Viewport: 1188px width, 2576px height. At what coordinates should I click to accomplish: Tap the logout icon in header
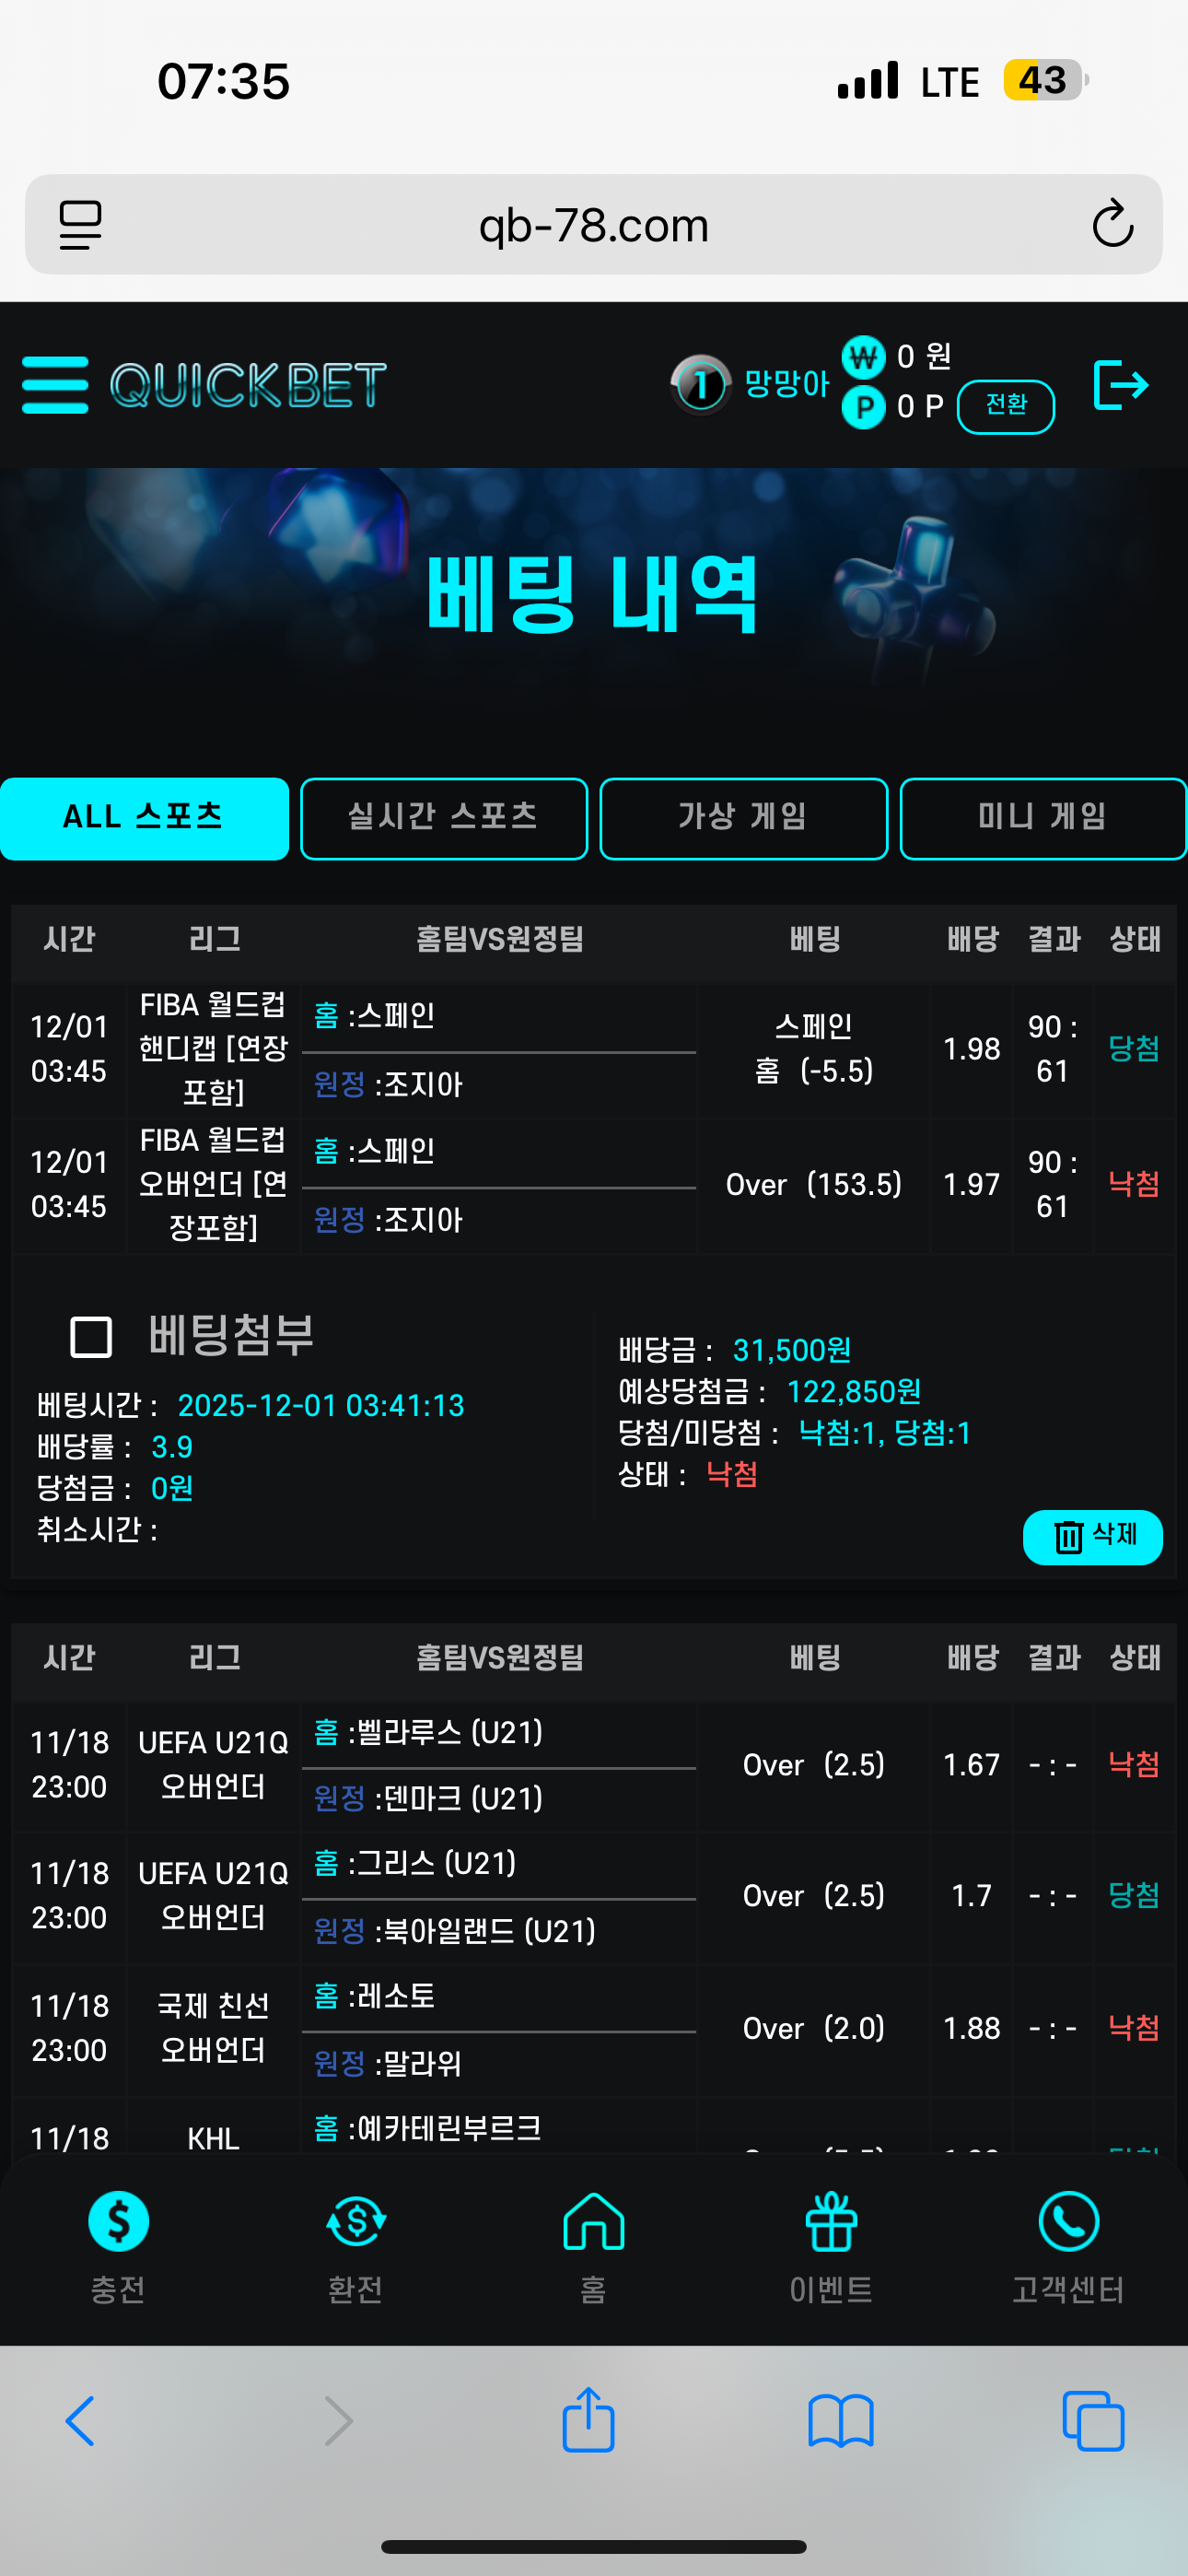[x=1120, y=385]
